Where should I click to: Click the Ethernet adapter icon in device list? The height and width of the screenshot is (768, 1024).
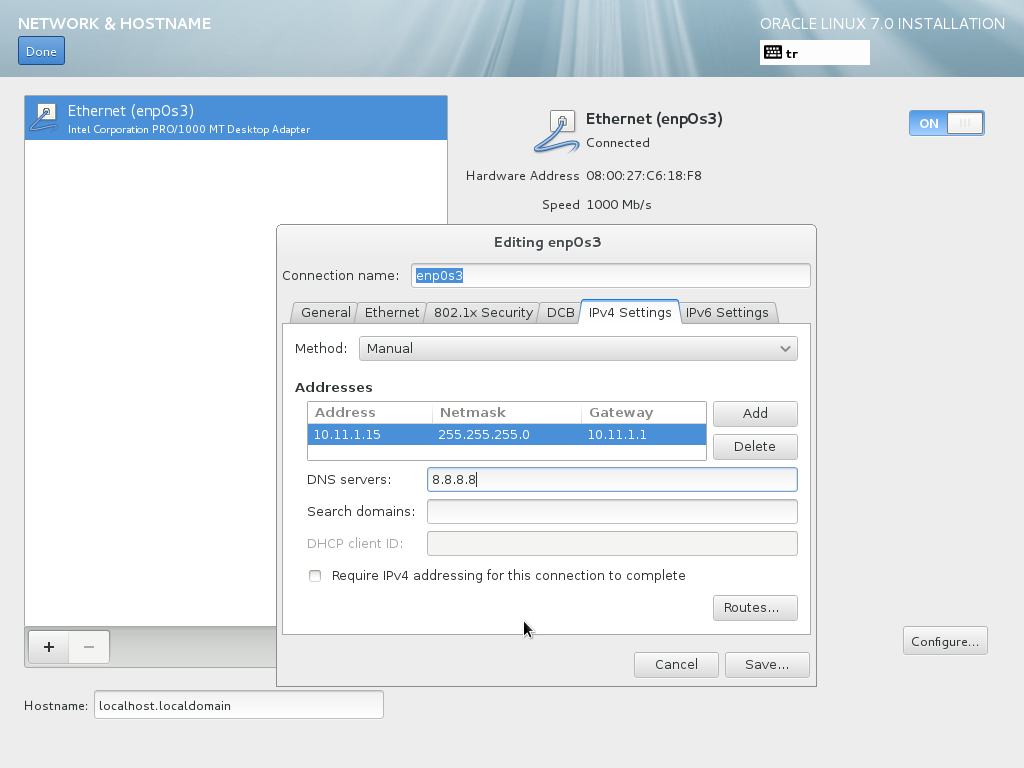(x=45, y=117)
